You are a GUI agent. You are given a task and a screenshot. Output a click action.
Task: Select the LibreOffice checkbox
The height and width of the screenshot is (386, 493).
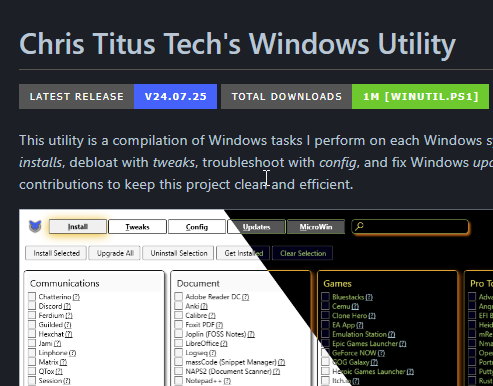click(179, 343)
